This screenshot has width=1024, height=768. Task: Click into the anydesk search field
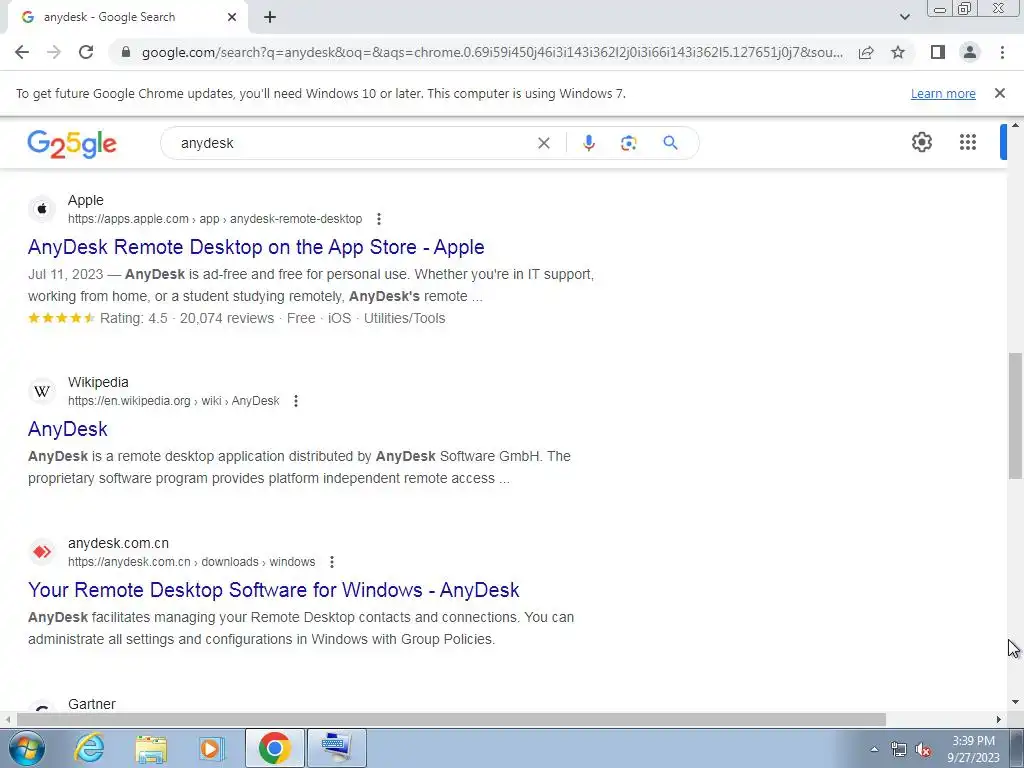coord(353,143)
